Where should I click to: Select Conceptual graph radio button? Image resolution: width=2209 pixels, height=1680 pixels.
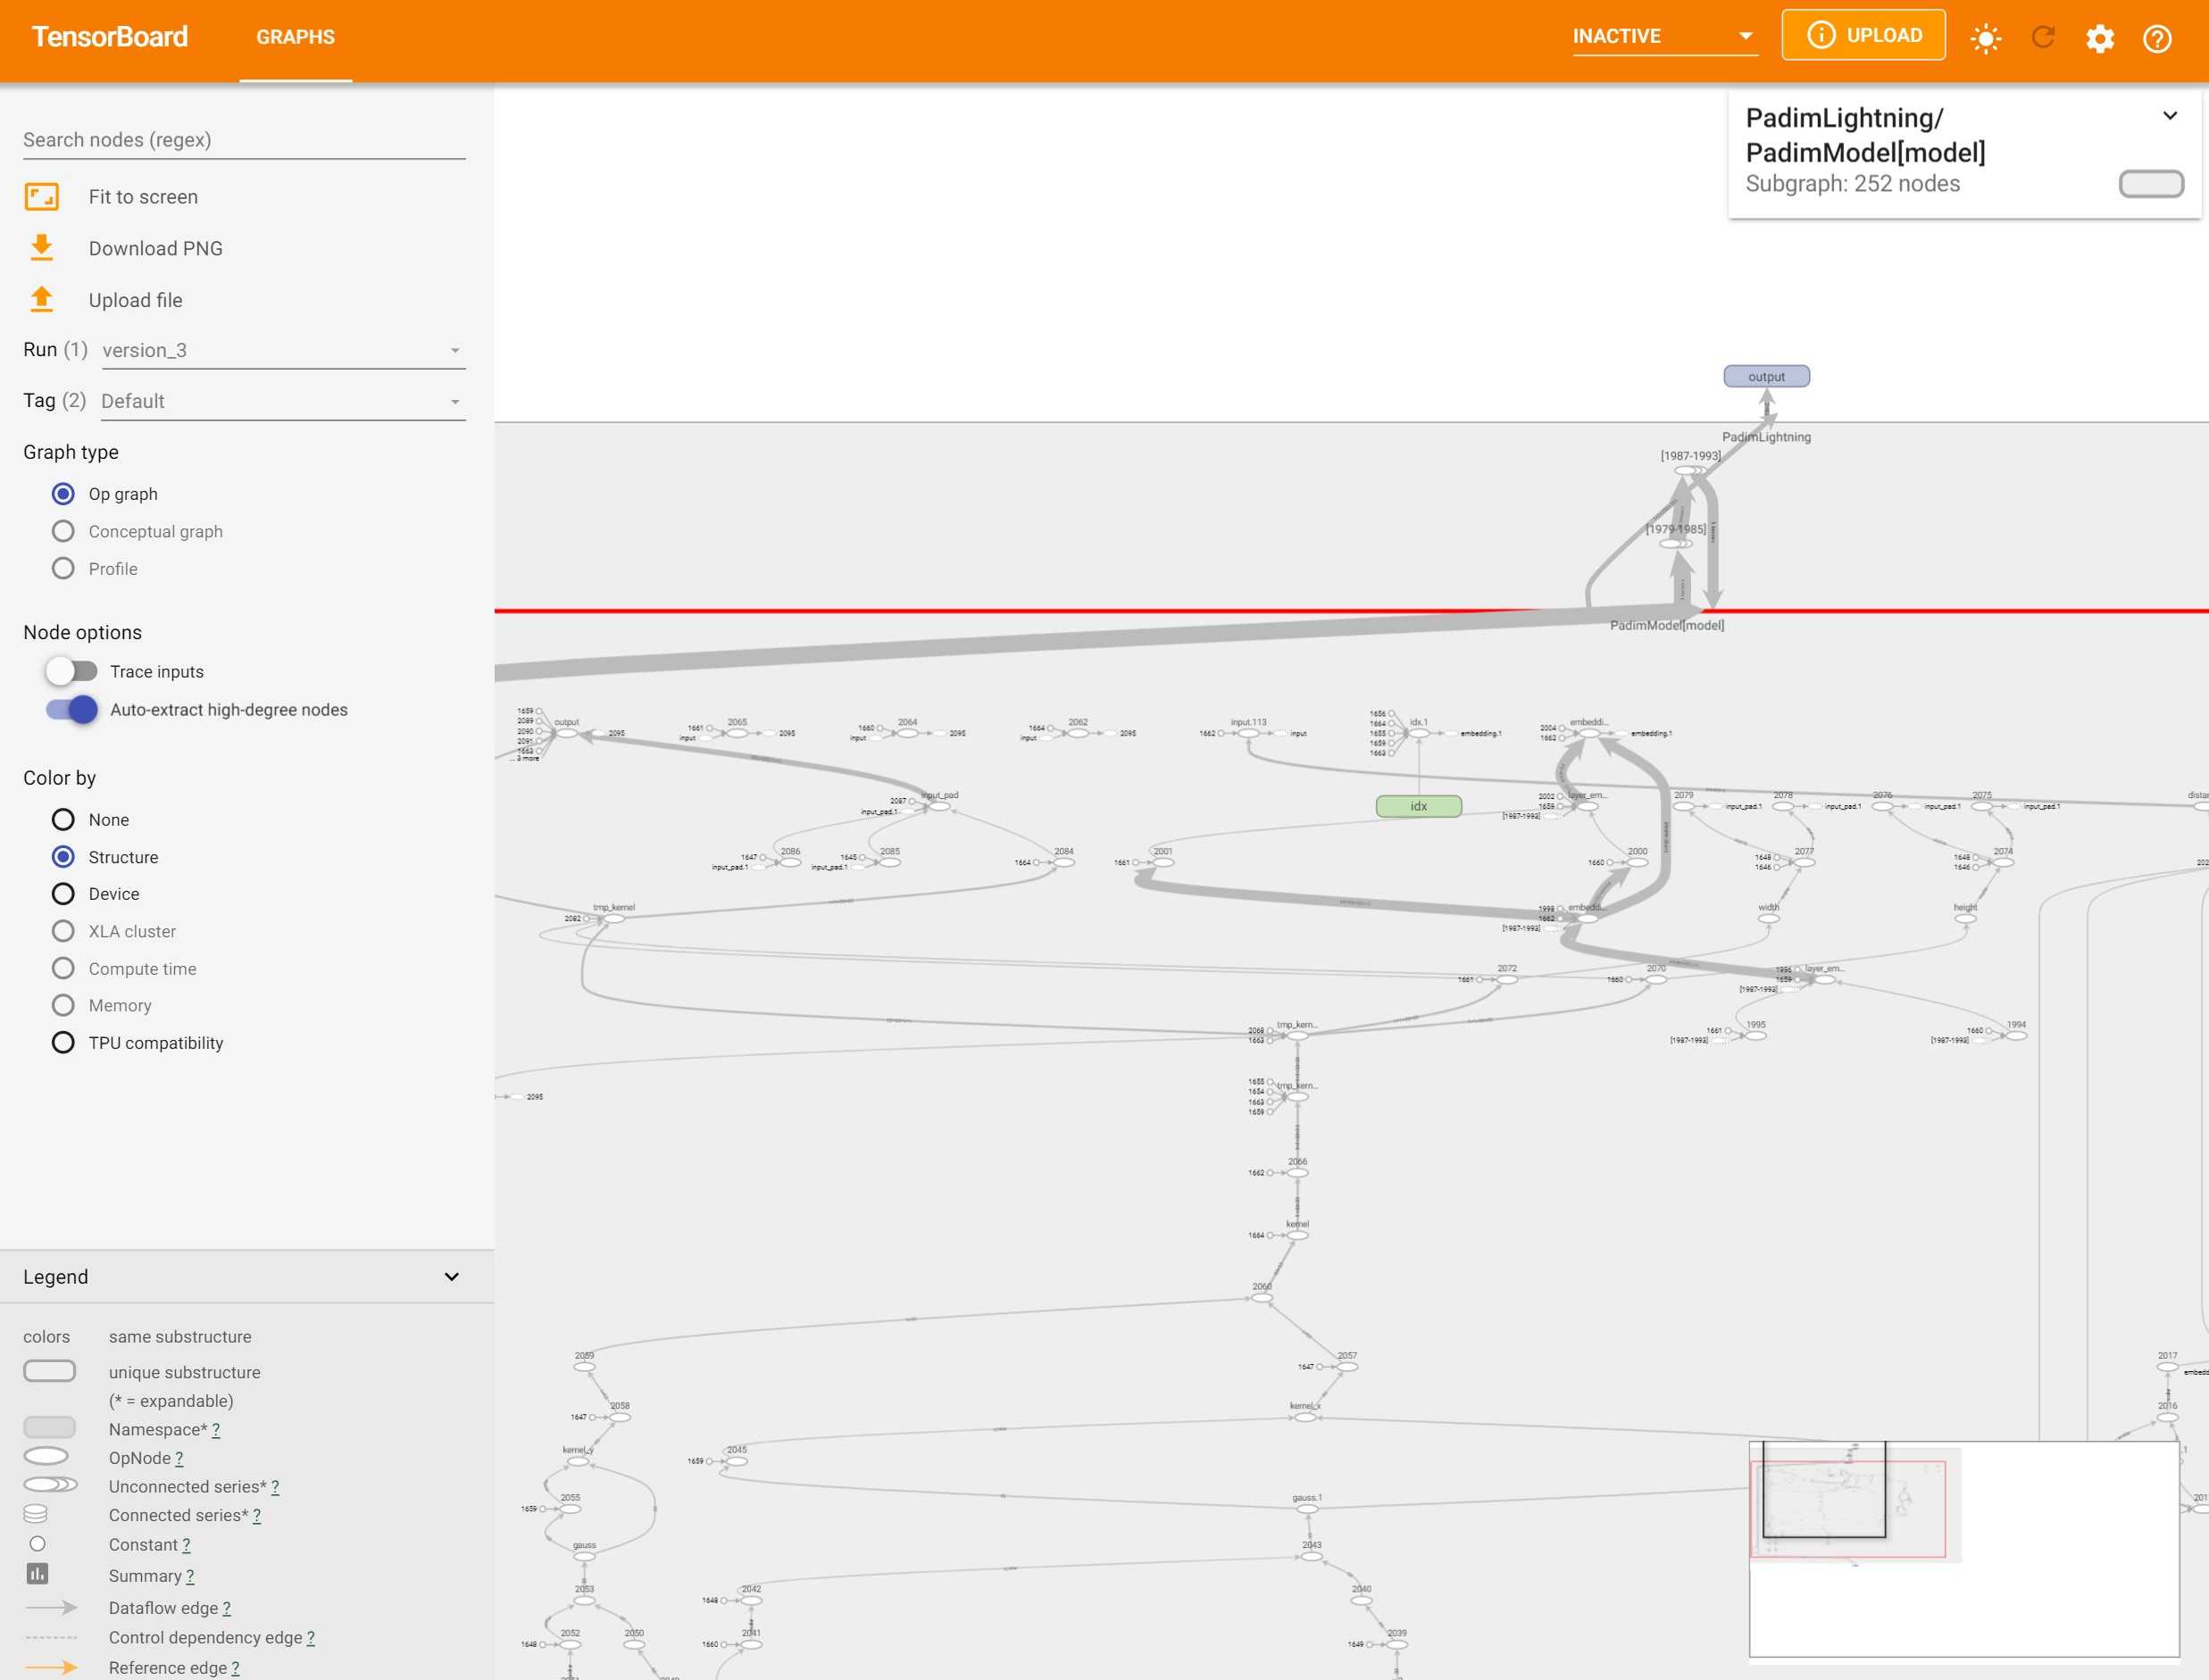[63, 531]
